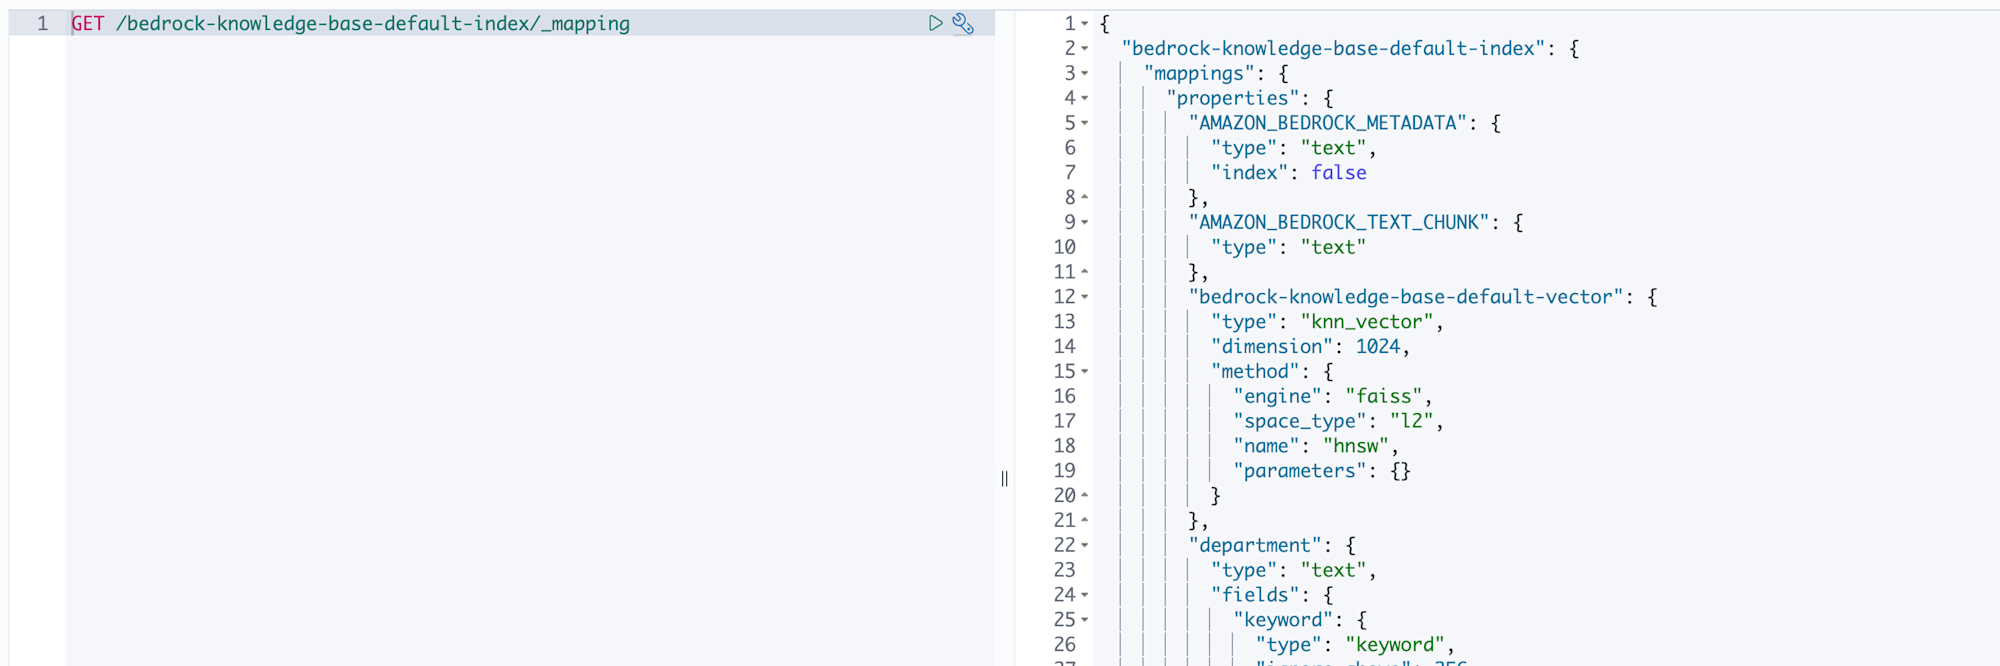Click output line number 19

tap(1064, 471)
